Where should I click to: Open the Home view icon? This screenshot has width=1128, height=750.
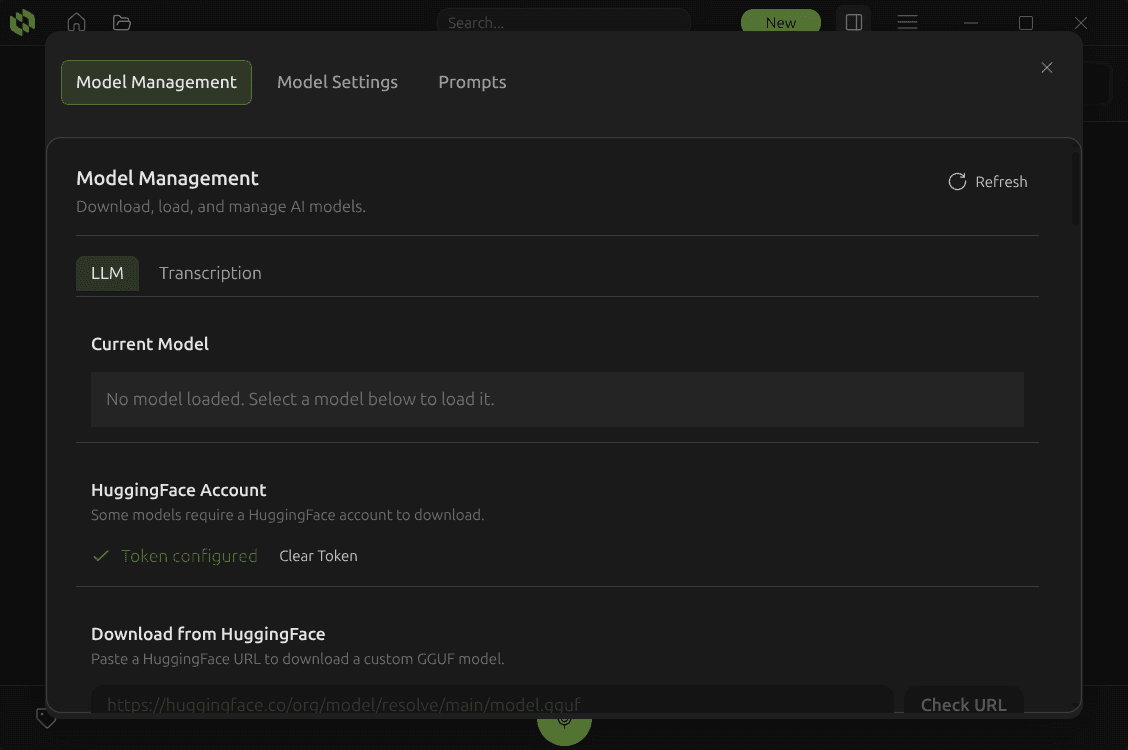76,22
